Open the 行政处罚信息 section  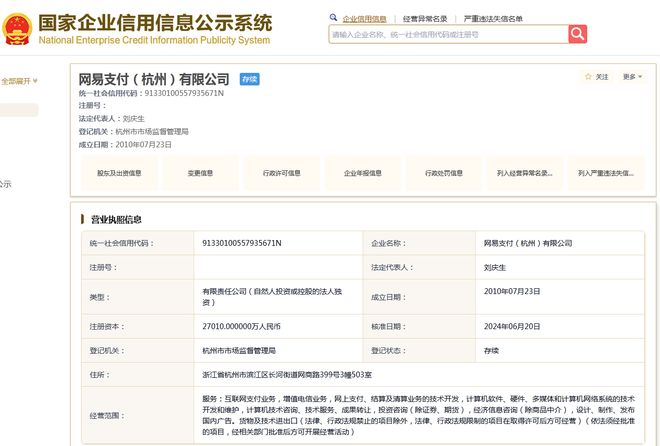(444, 173)
